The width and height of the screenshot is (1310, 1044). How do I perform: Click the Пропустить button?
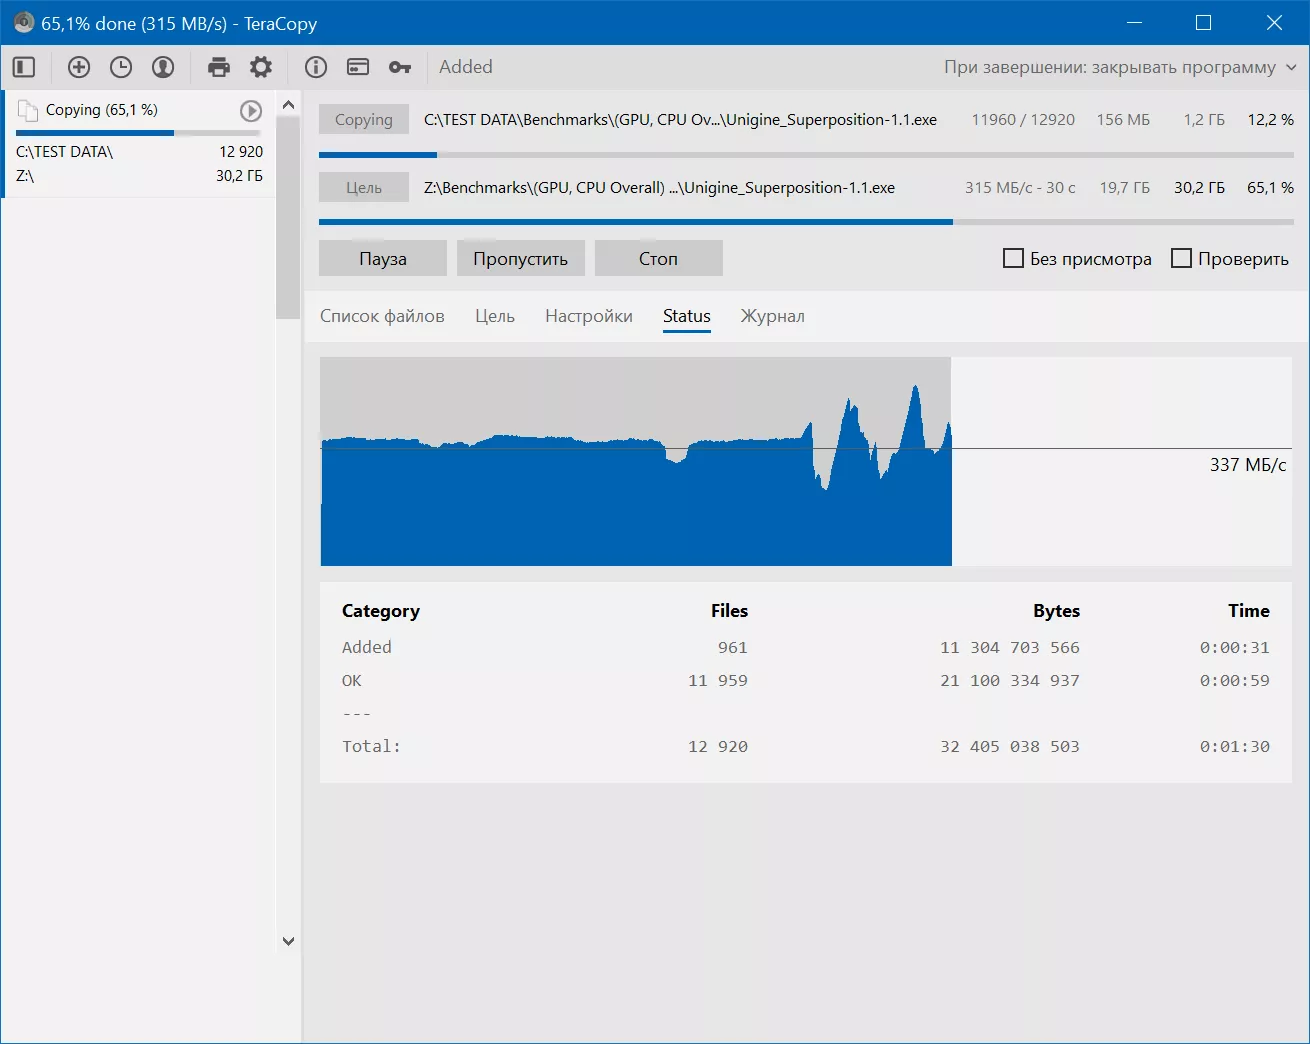pos(521,258)
